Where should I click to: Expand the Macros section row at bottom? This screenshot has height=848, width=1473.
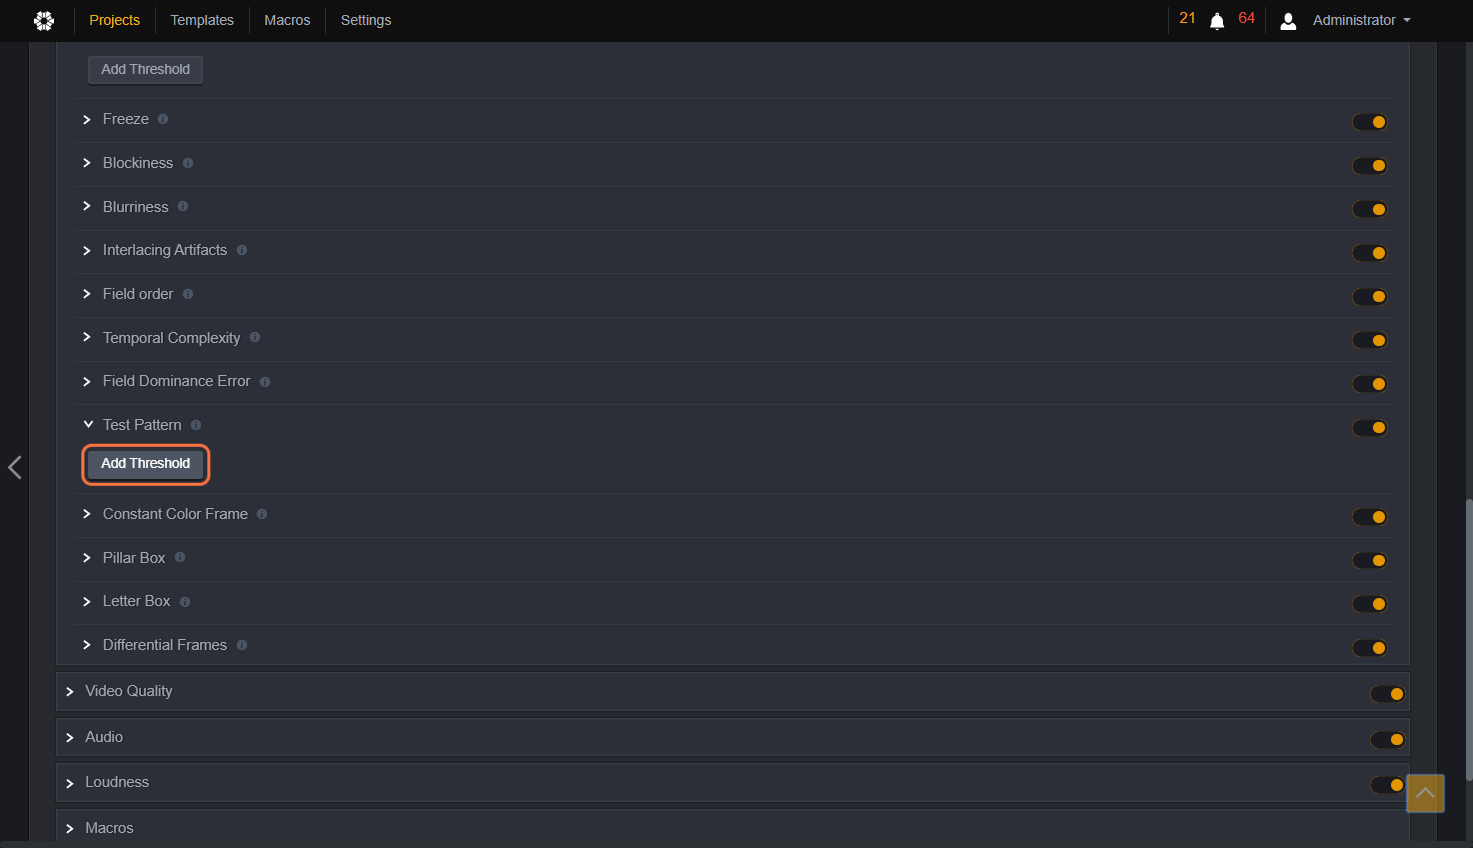pyautogui.click(x=732, y=828)
